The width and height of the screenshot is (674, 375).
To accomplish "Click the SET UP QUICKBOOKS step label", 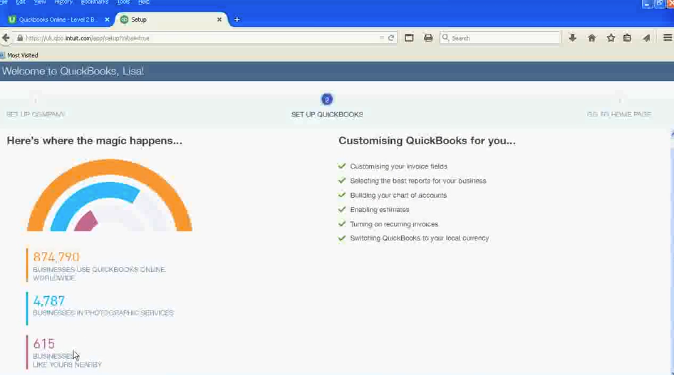I will pos(327,114).
